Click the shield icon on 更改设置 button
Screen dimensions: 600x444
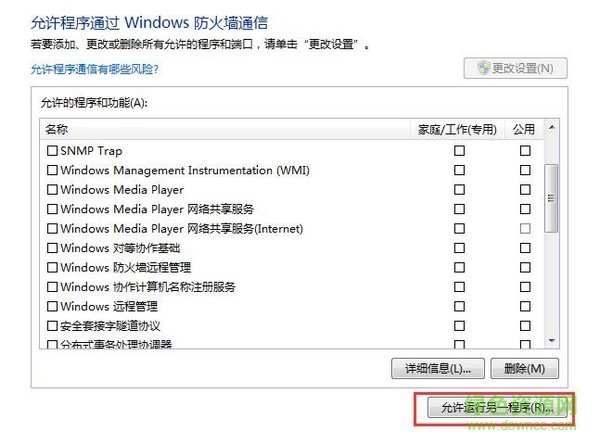pyautogui.click(x=482, y=68)
